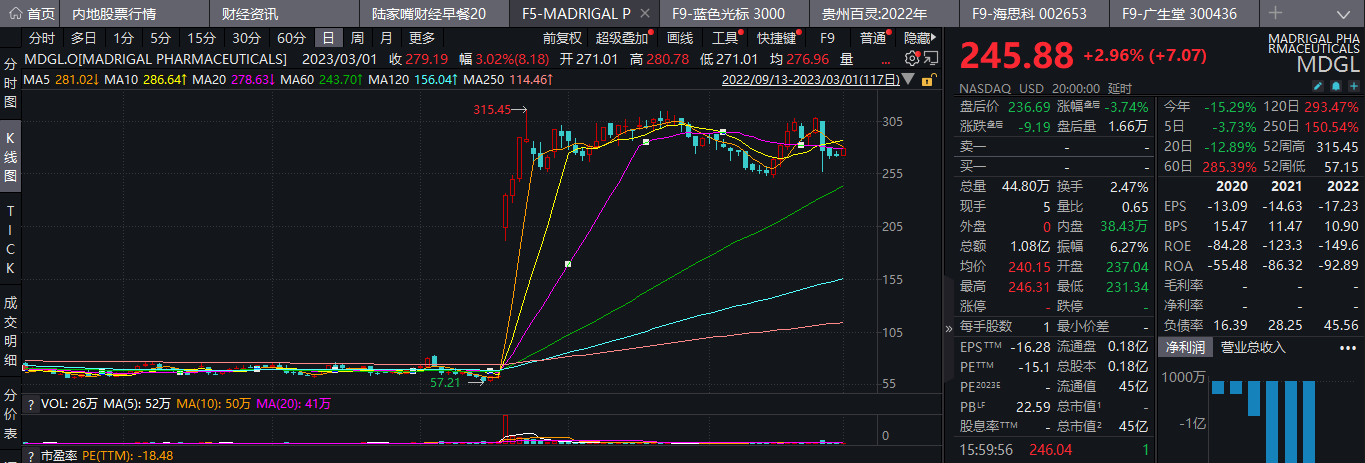
Task: Close the F5-MADRIGAL P tab
Action: (x=645, y=14)
